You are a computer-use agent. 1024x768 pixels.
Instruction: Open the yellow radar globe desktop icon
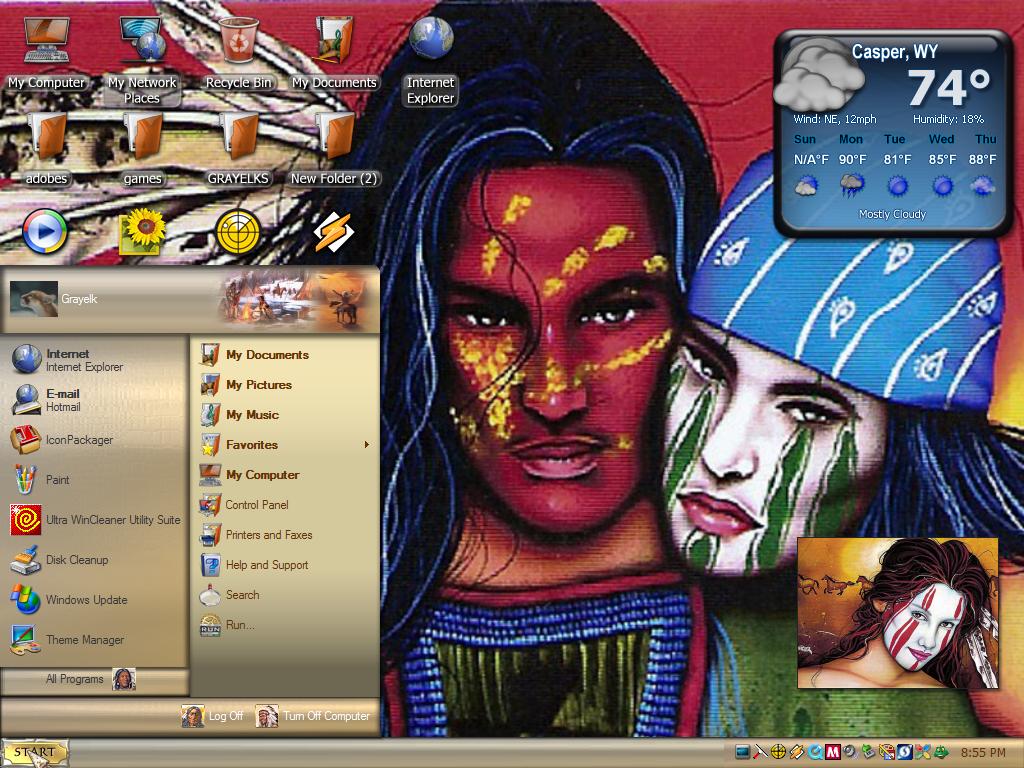click(x=238, y=231)
